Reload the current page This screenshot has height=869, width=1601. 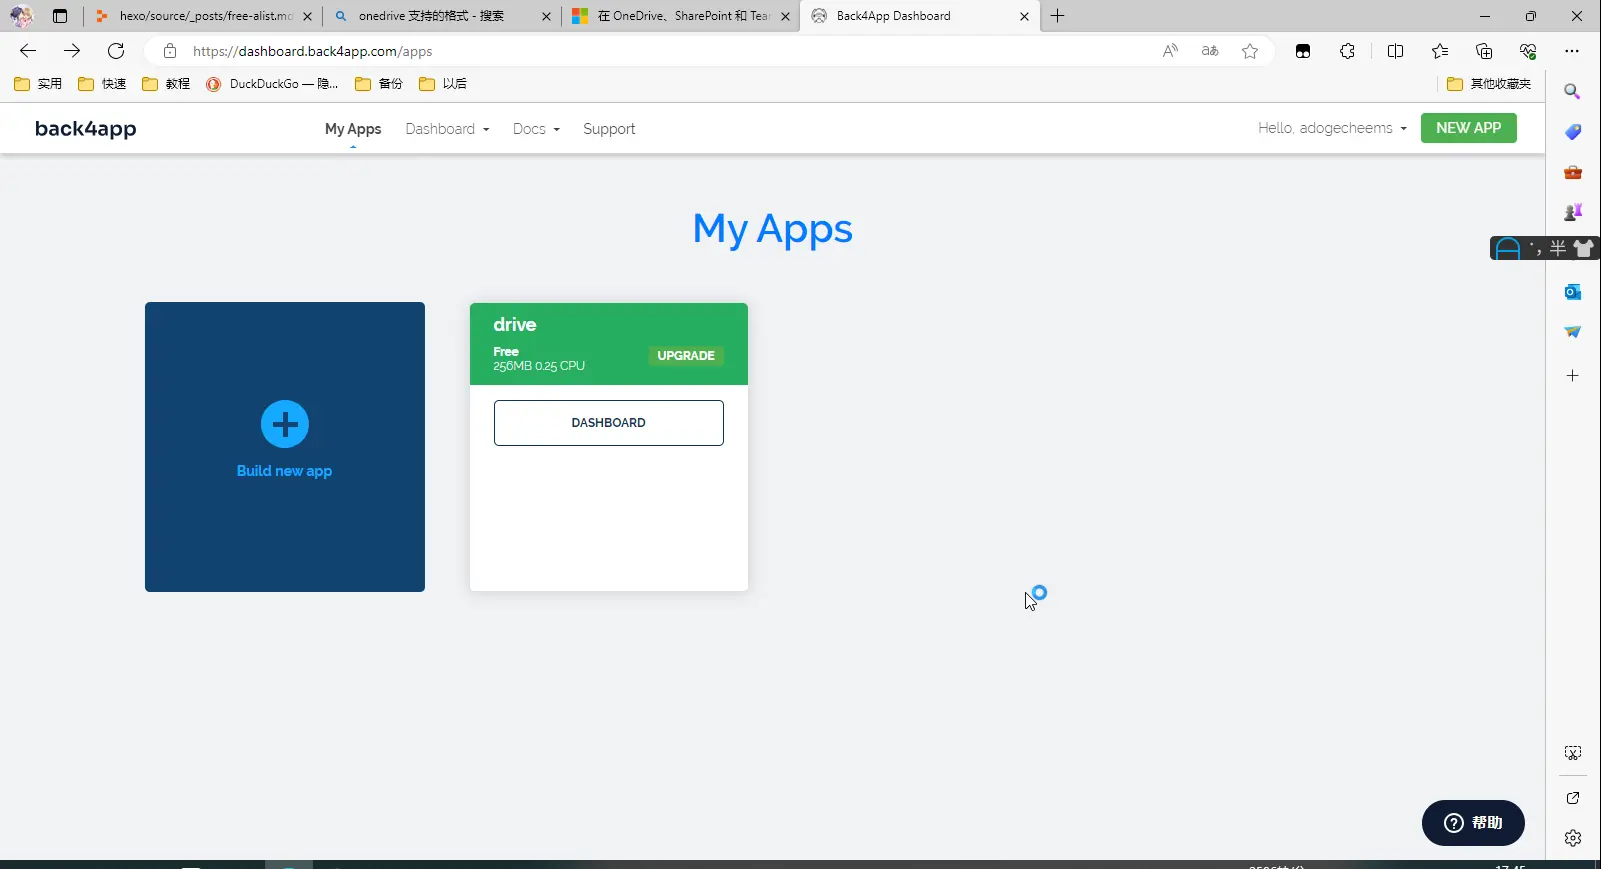(x=116, y=51)
